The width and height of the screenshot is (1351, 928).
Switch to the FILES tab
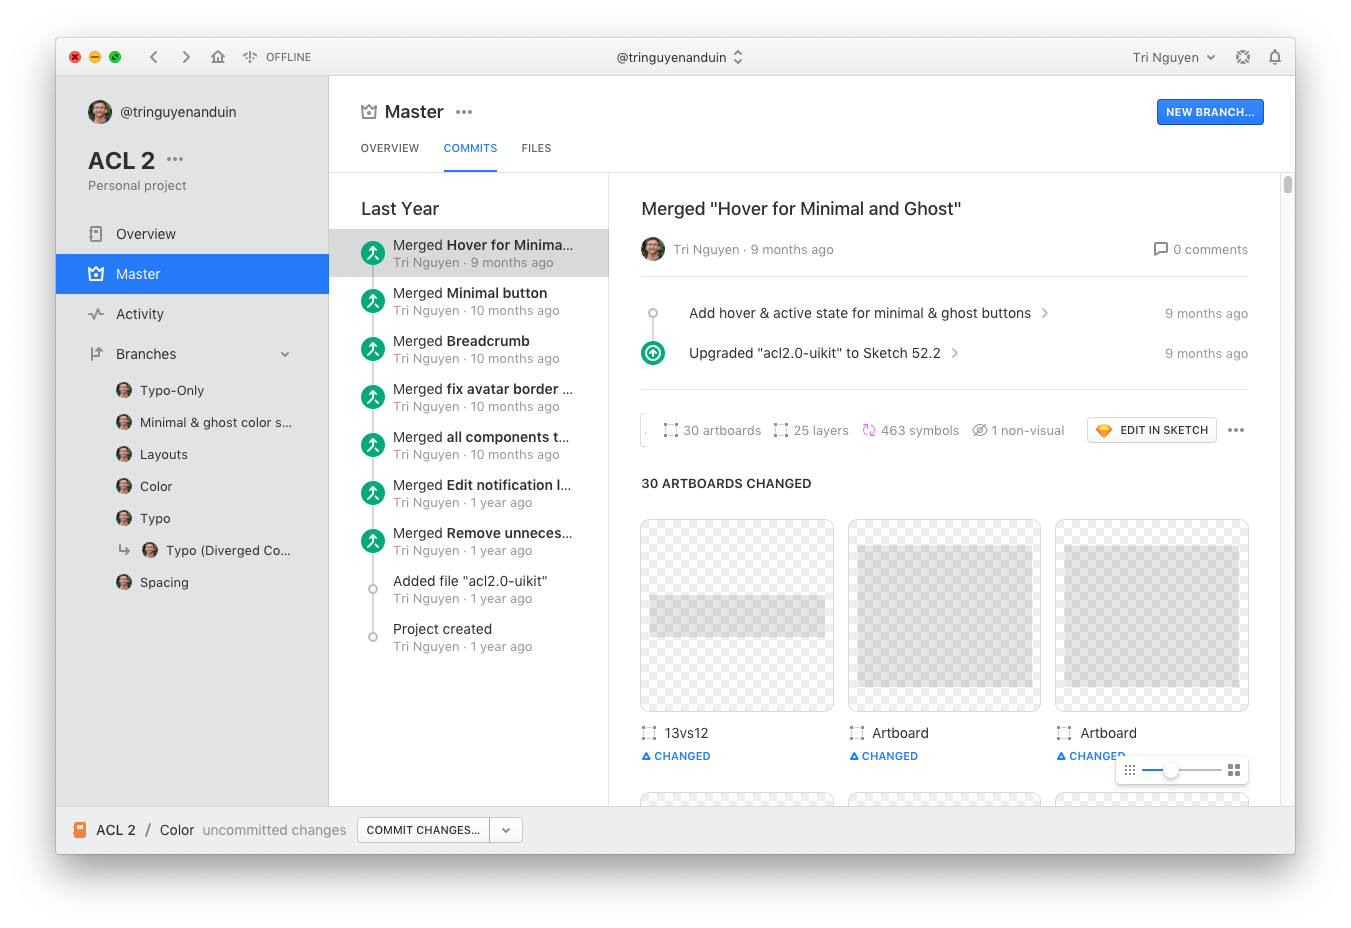[x=536, y=148]
